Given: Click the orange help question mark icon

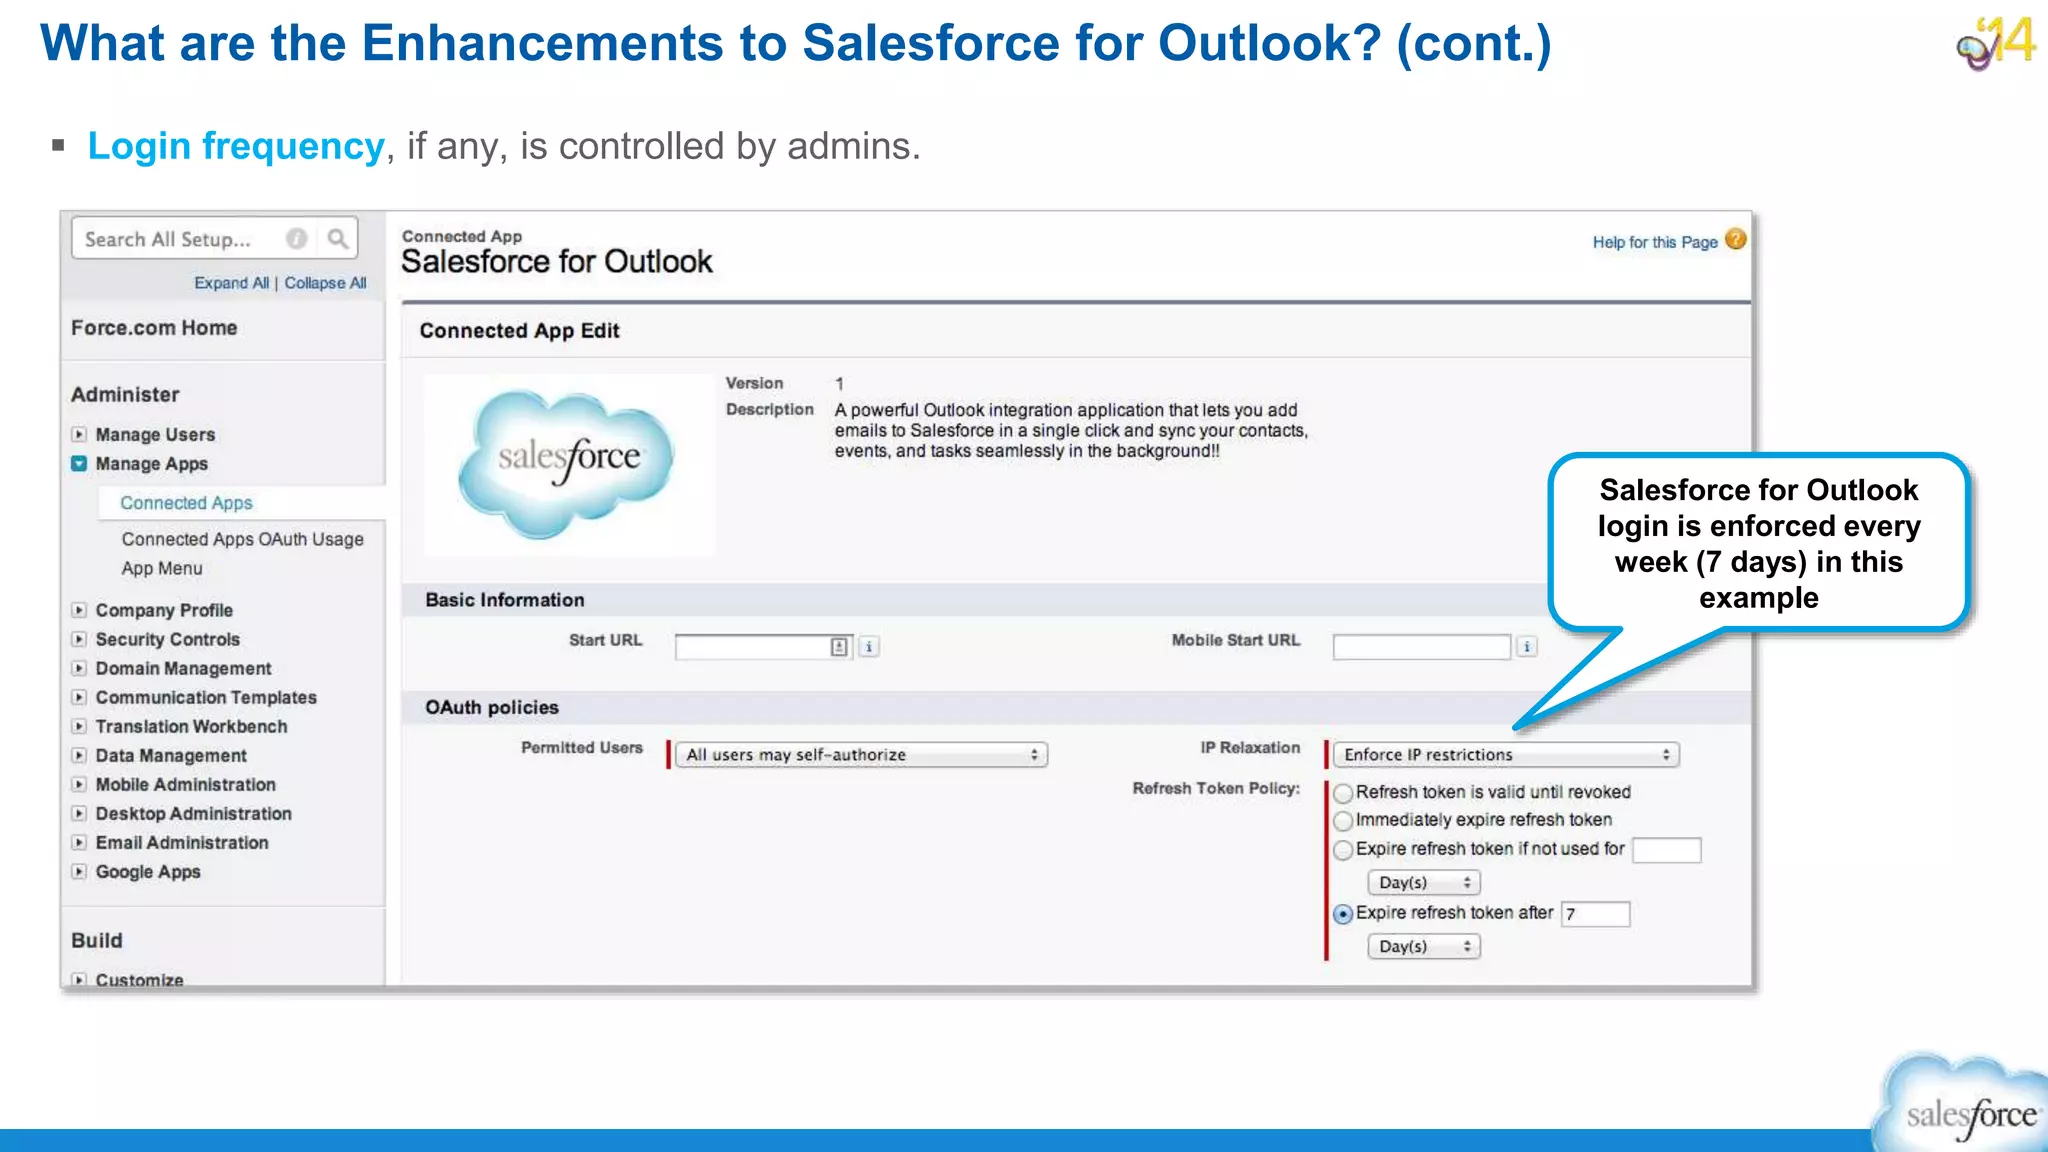Looking at the screenshot, I should click(x=1736, y=240).
